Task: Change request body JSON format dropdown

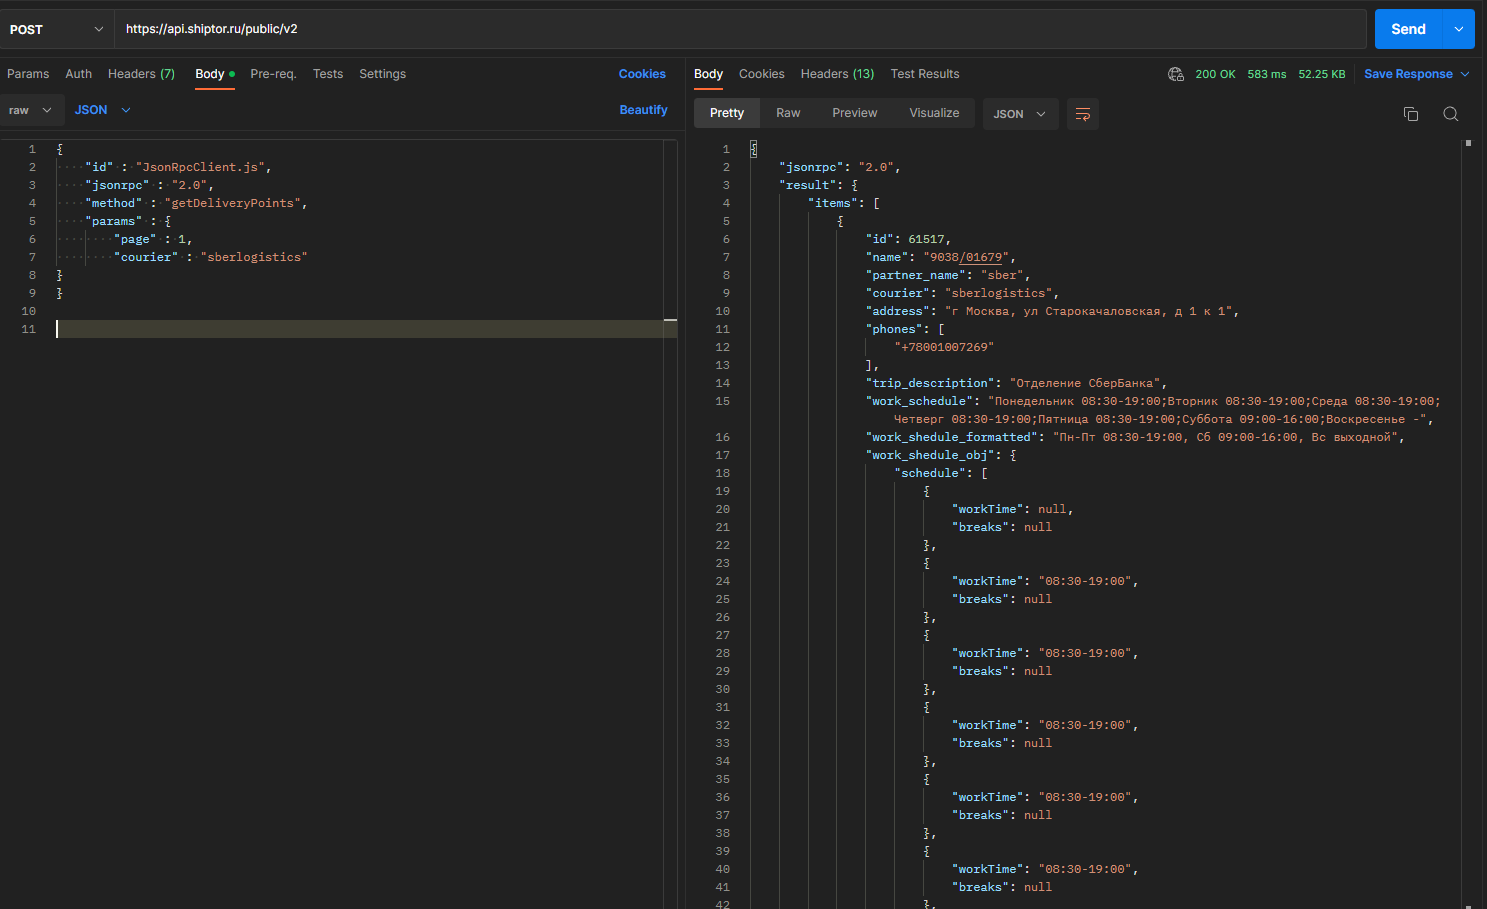Action: click(102, 110)
